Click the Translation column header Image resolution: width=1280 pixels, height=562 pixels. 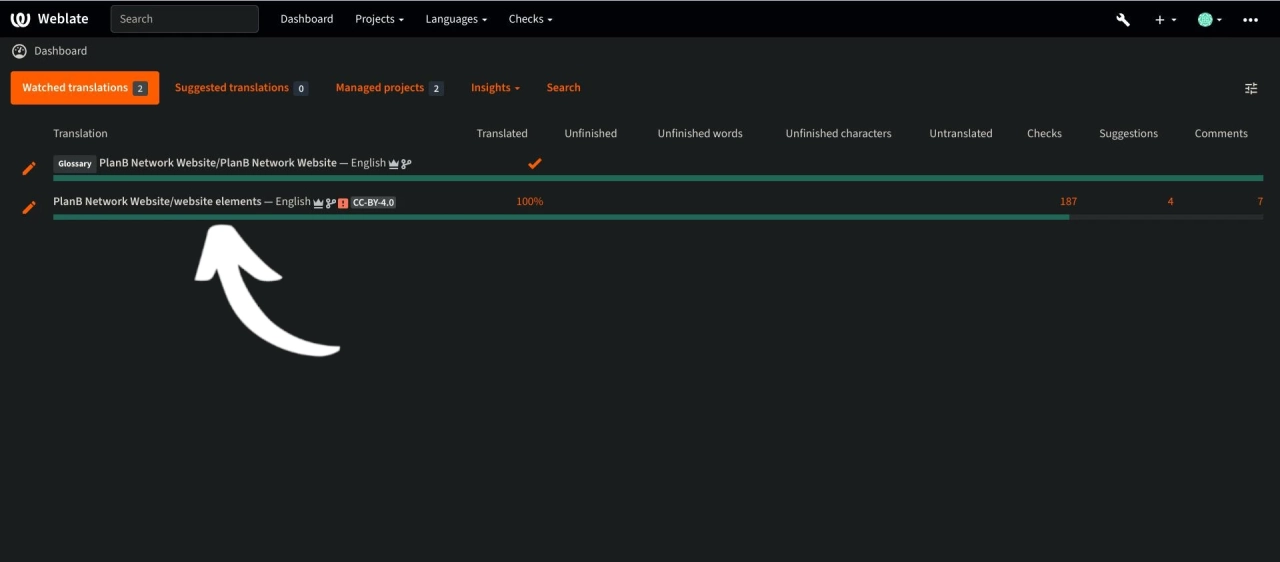point(80,133)
